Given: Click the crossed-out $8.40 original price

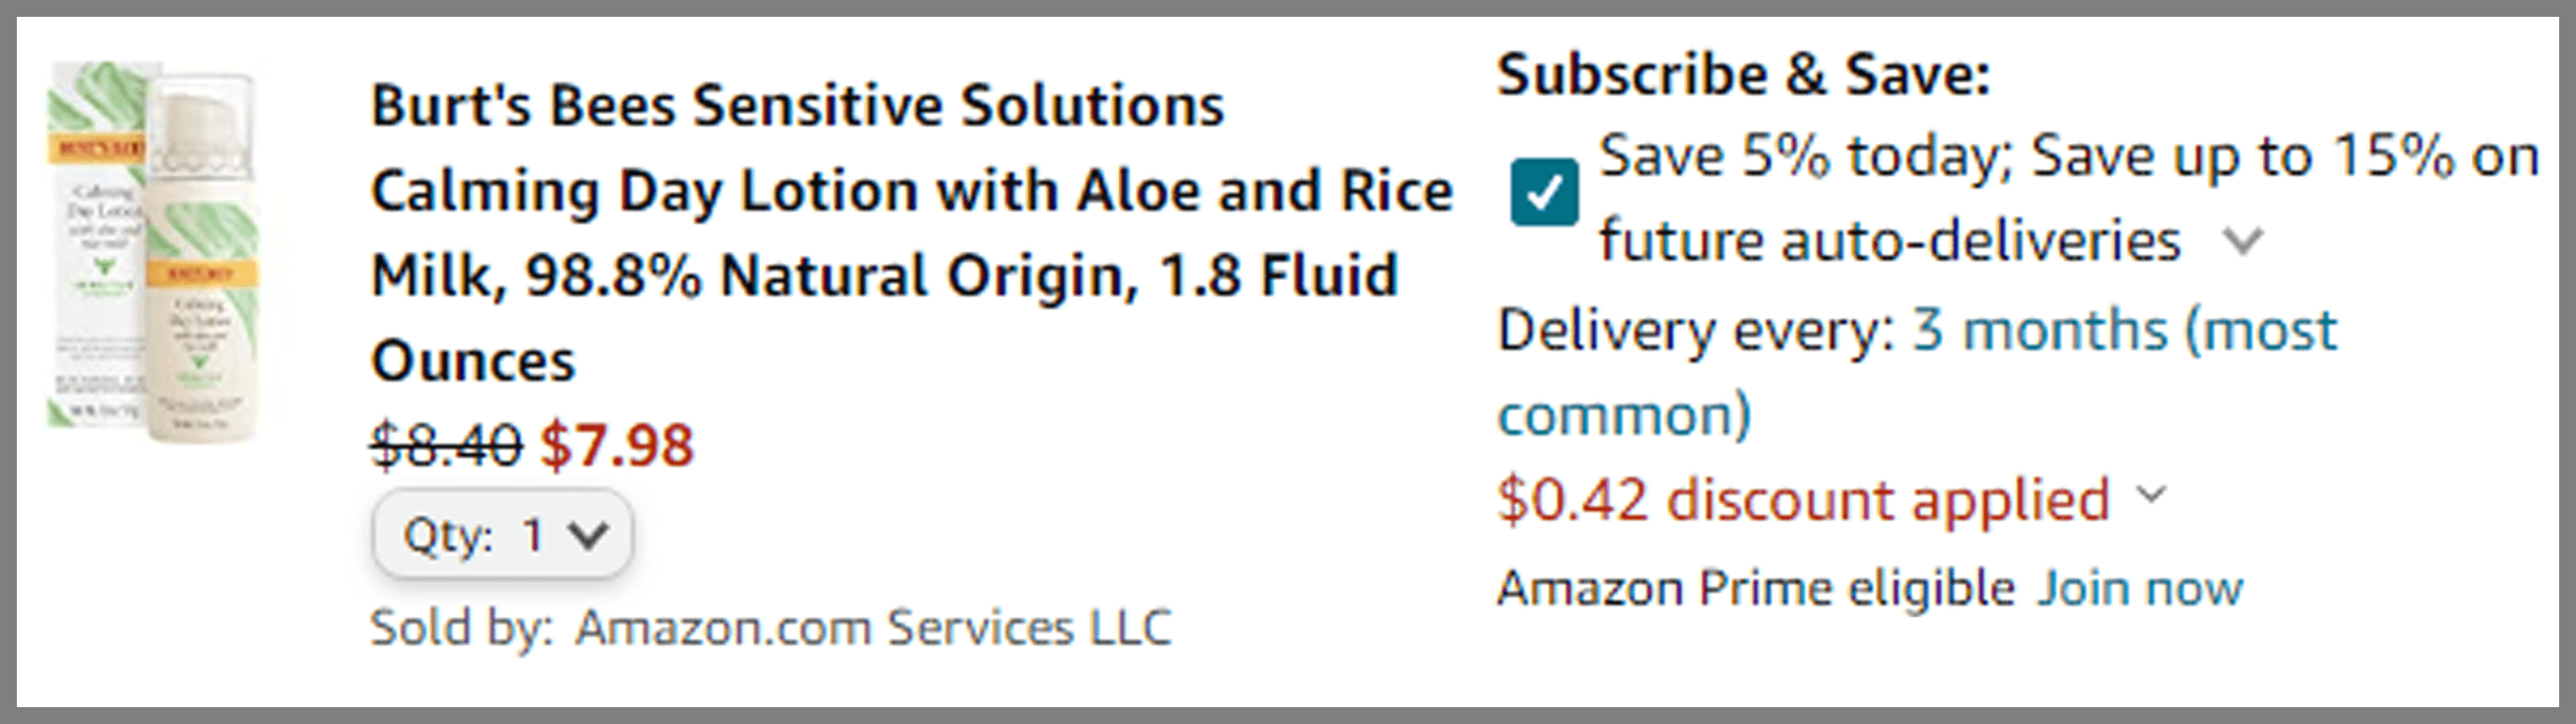Looking at the screenshot, I should tap(446, 445).
